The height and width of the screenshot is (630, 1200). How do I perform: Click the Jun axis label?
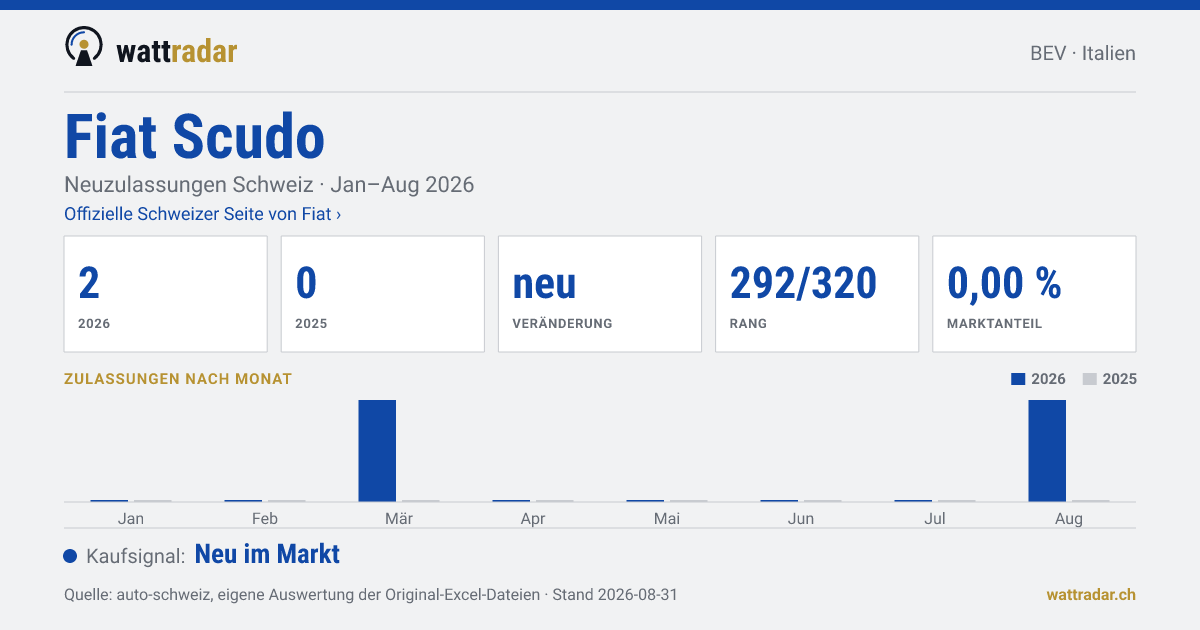point(801,518)
